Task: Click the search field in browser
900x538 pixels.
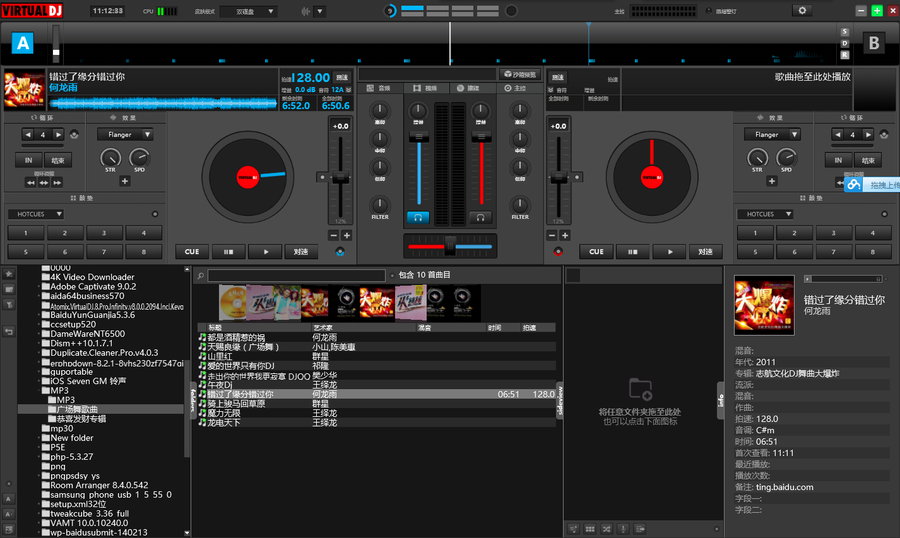Action: [x=296, y=276]
